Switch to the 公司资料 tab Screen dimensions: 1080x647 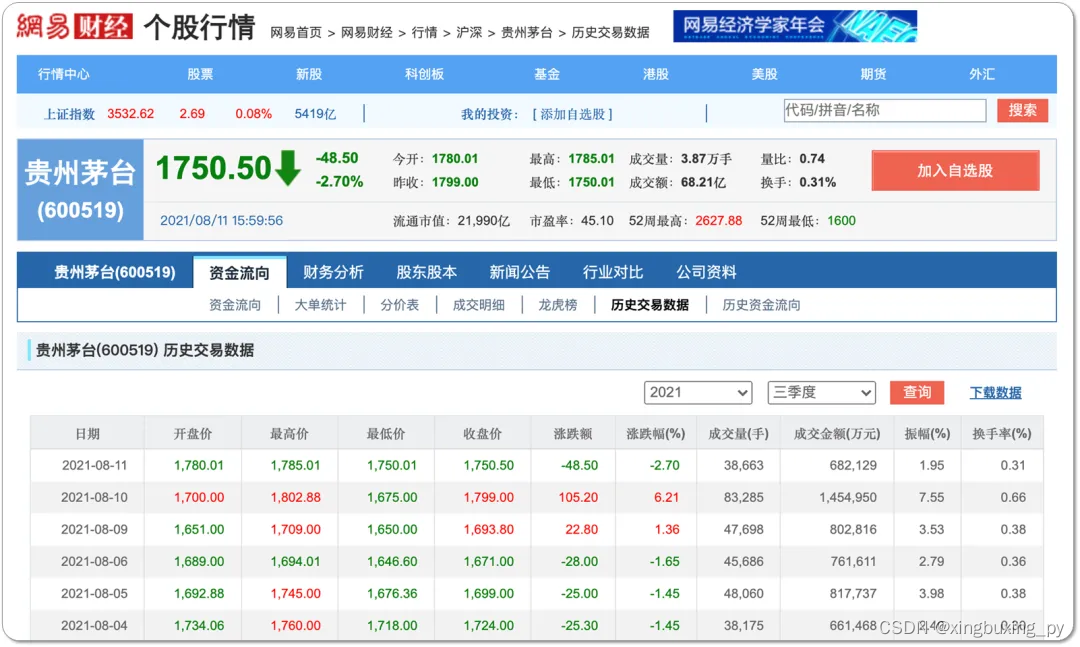[x=706, y=272]
